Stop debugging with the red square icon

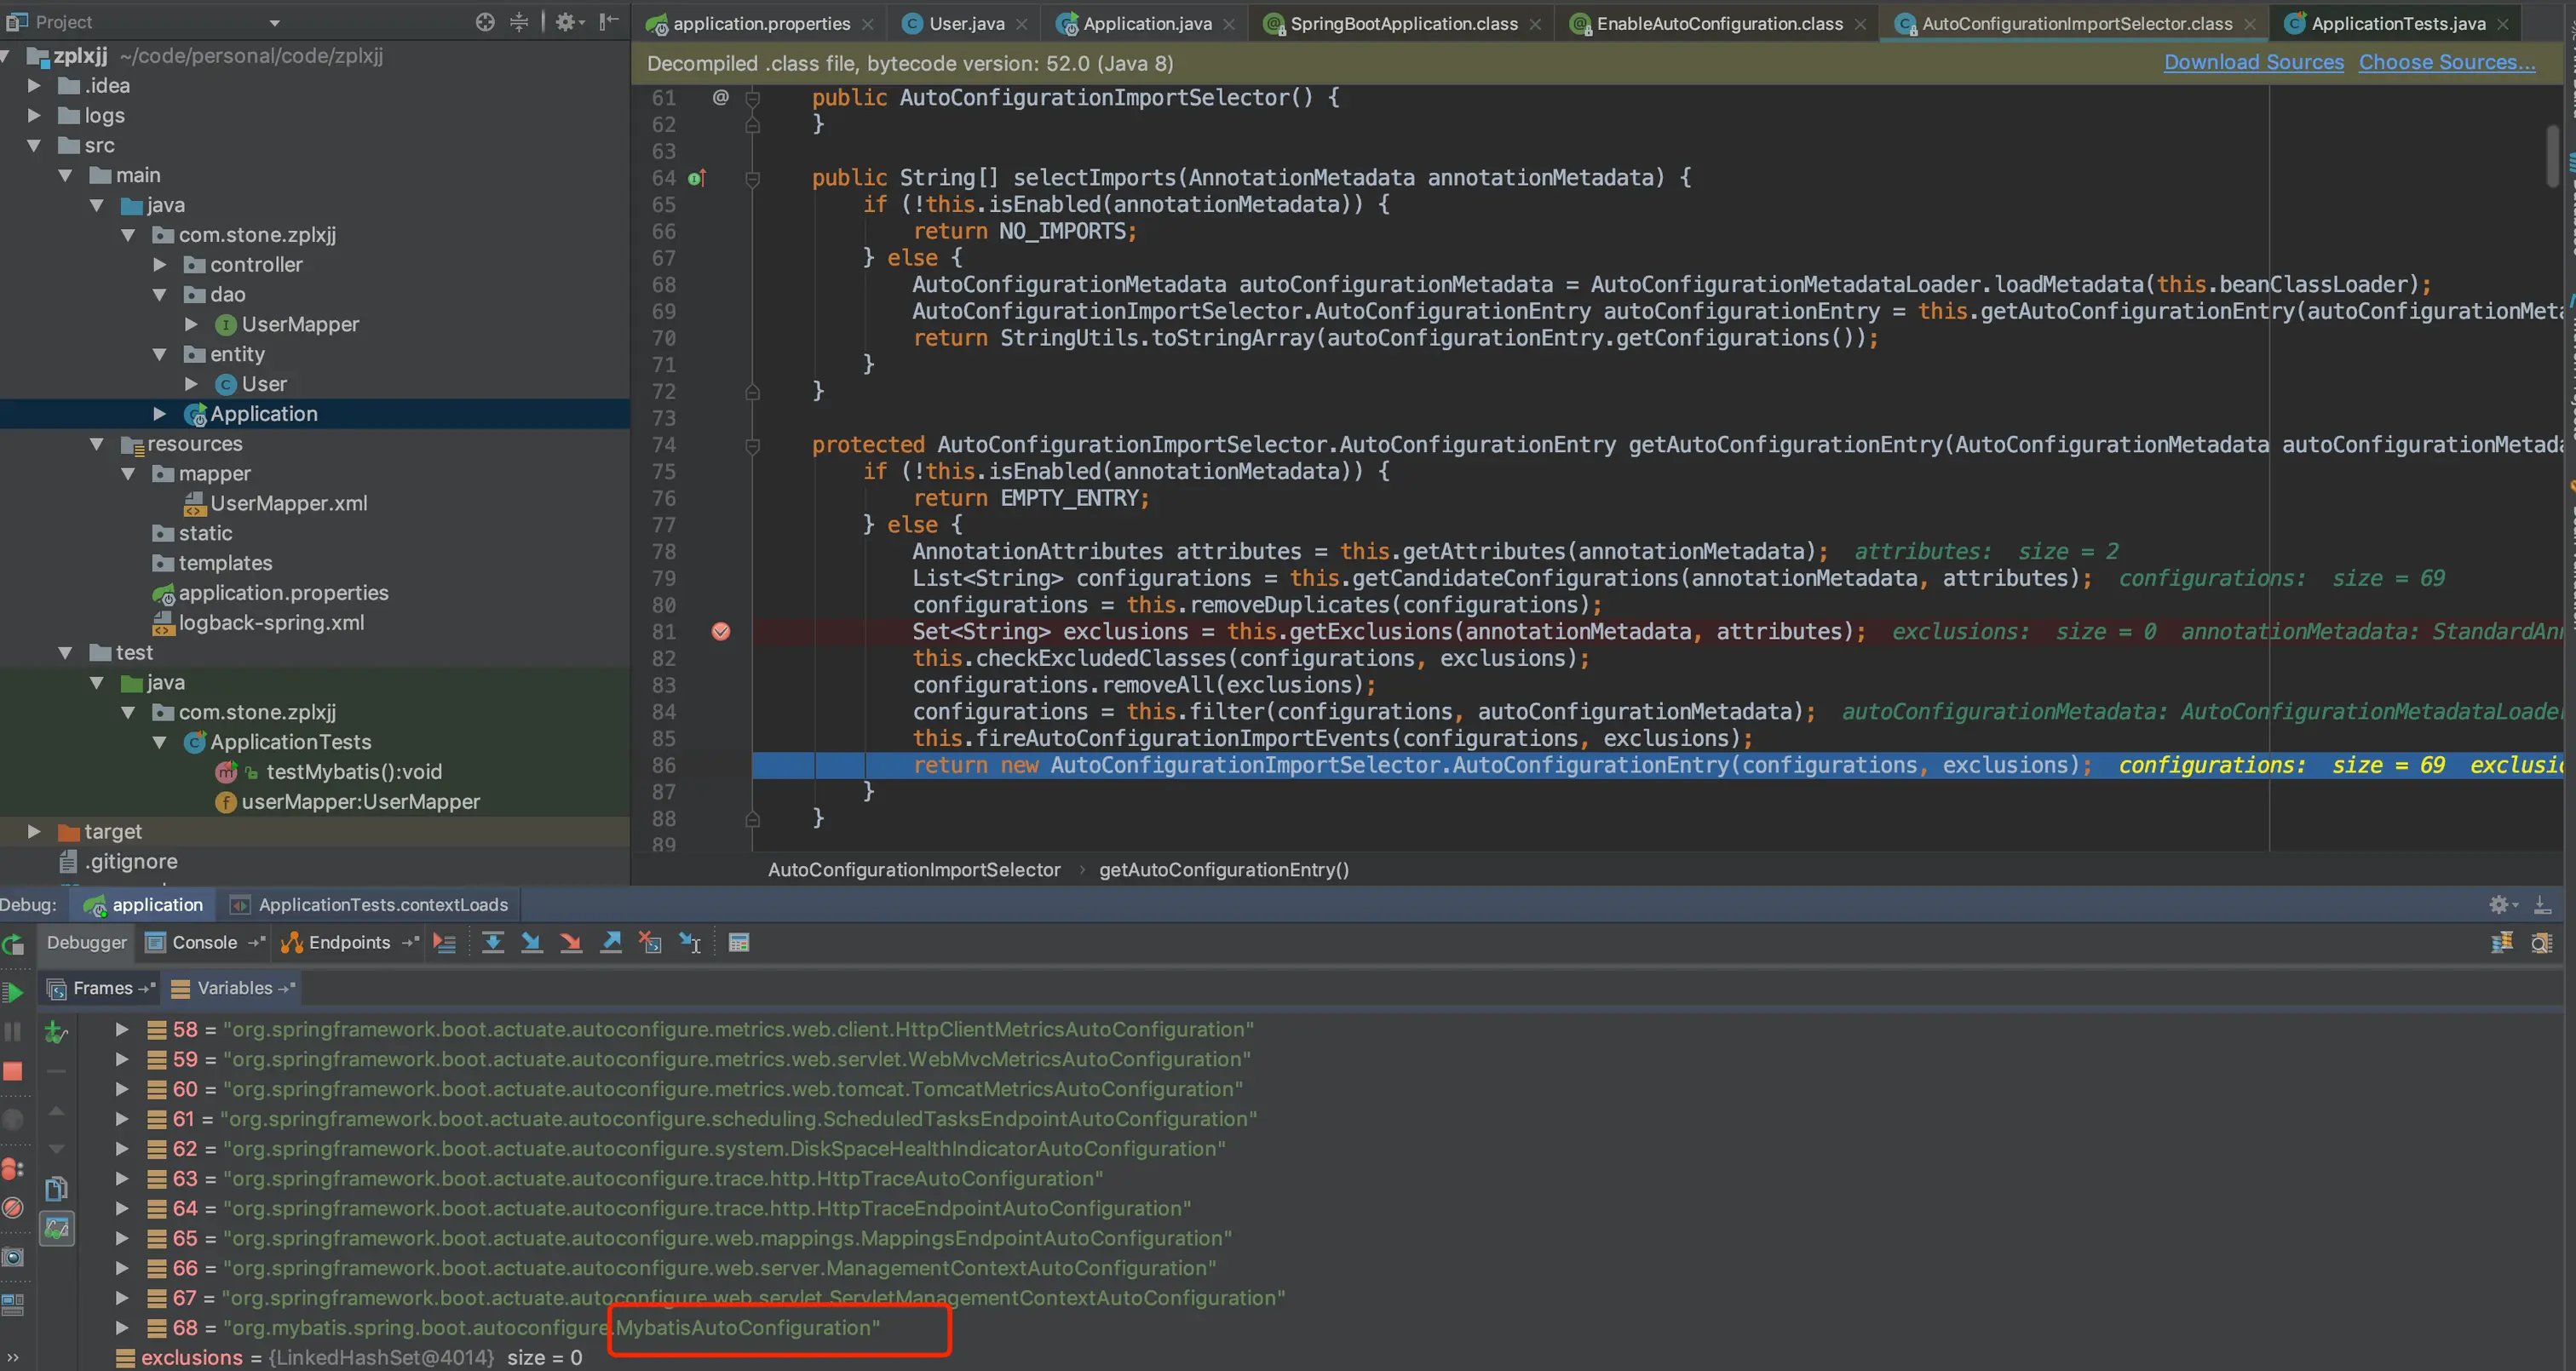pos(13,1071)
